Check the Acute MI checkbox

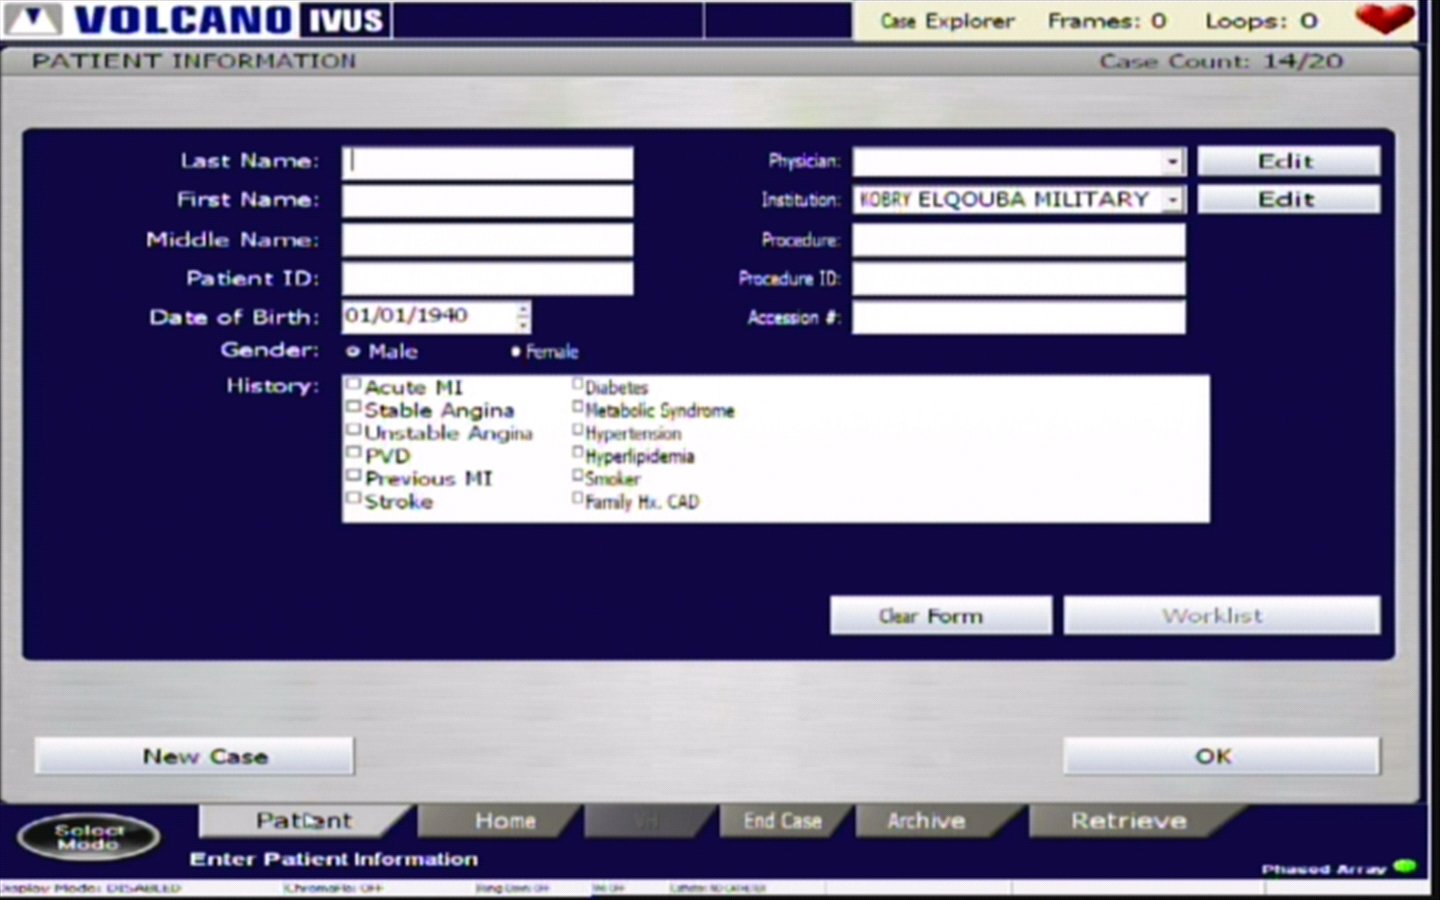353,384
